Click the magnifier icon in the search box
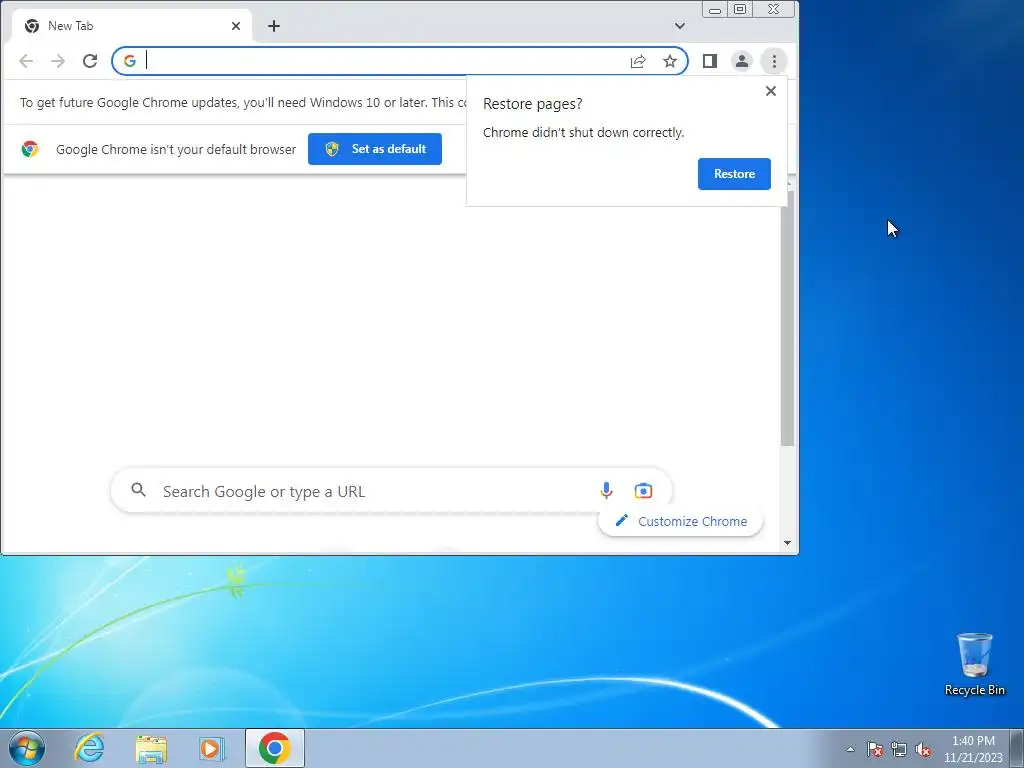The width and height of the screenshot is (1024, 768). pyautogui.click(x=138, y=490)
